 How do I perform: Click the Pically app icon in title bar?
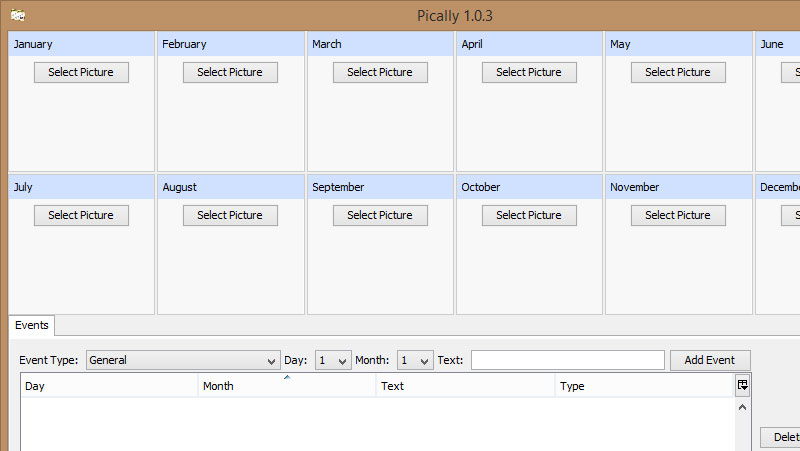18,15
